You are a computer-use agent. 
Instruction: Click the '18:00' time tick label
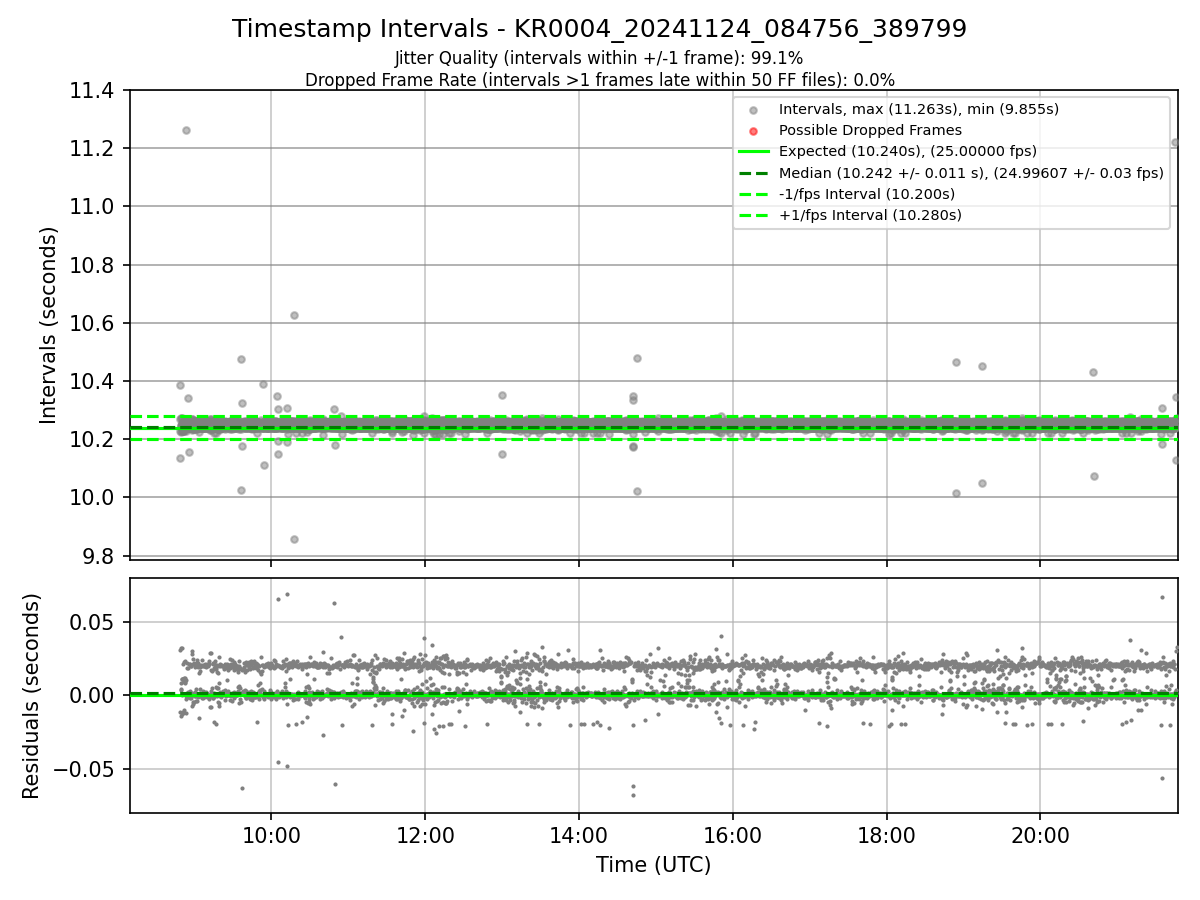tap(886, 836)
